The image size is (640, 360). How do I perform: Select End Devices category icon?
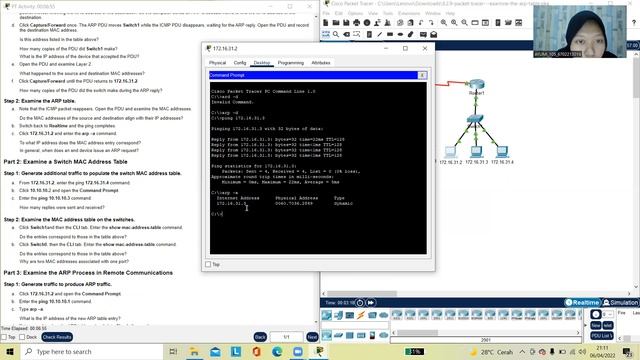coord(338,315)
